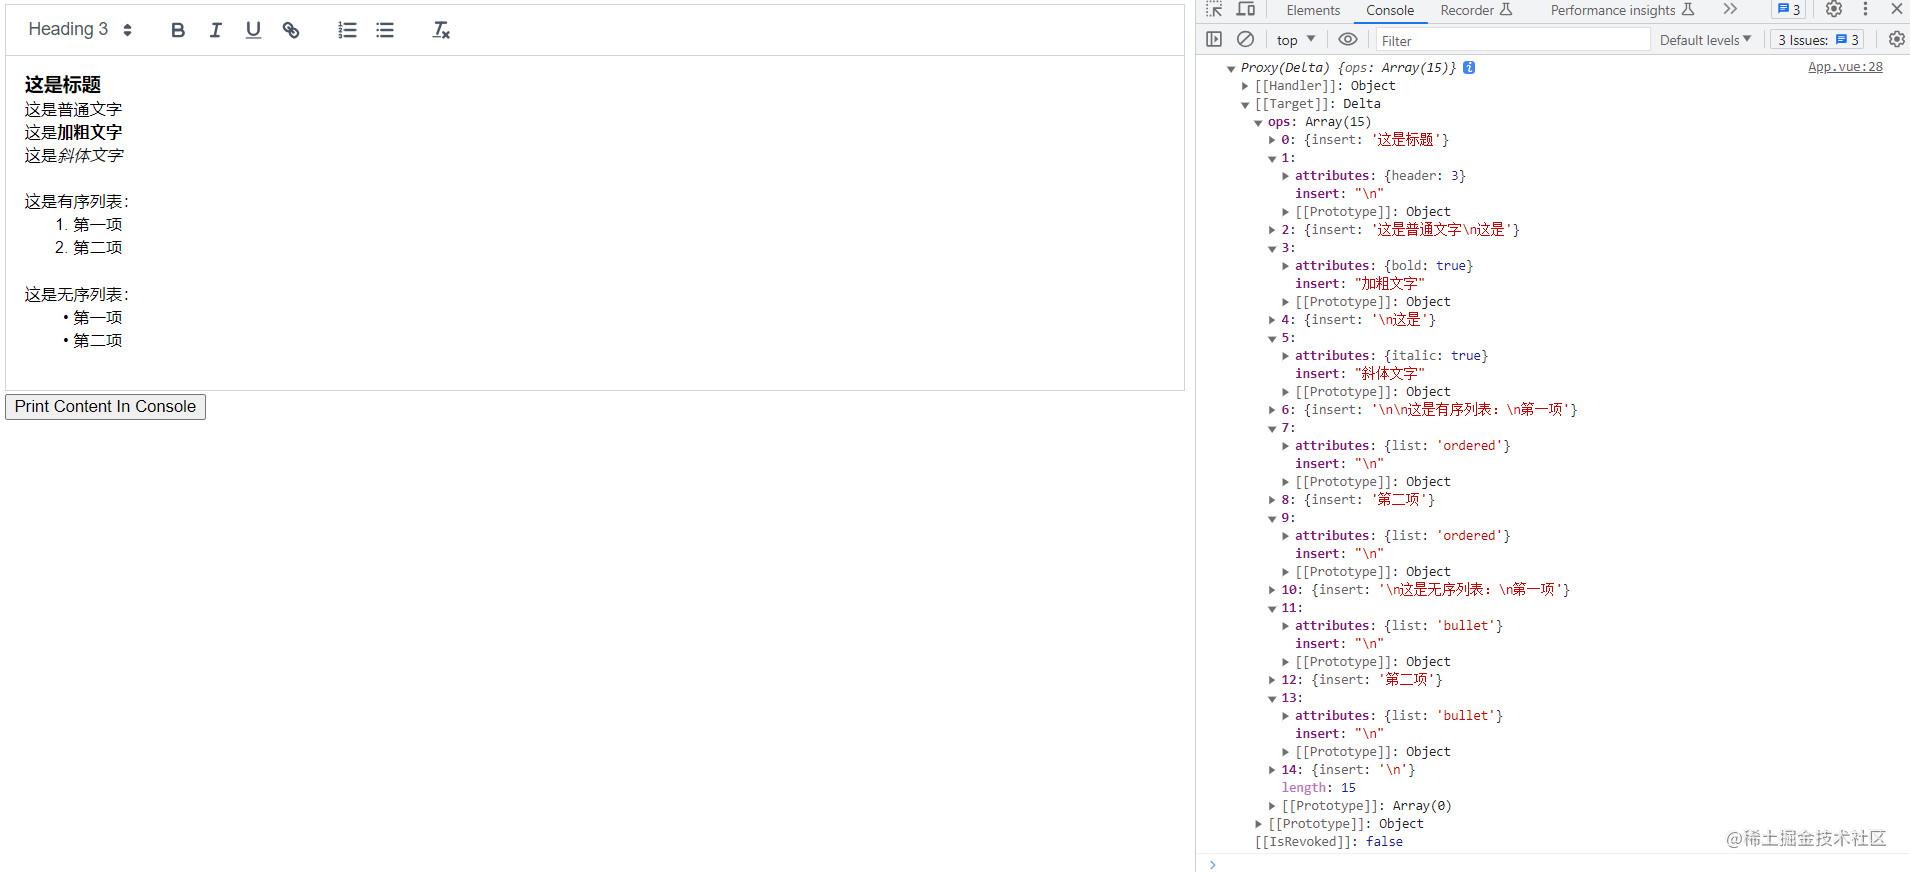
Task: Click the 3 Issues button
Action: click(x=1818, y=40)
